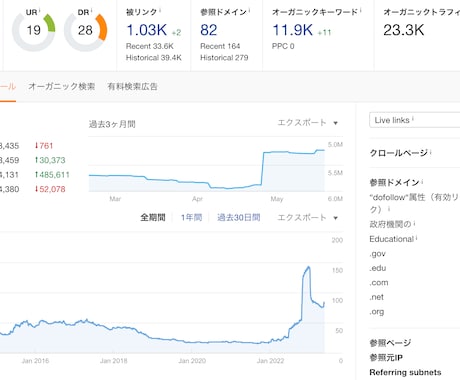Click the Referring subnets heading
This screenshot has width=460, height=380.
(x=405, y=372)
